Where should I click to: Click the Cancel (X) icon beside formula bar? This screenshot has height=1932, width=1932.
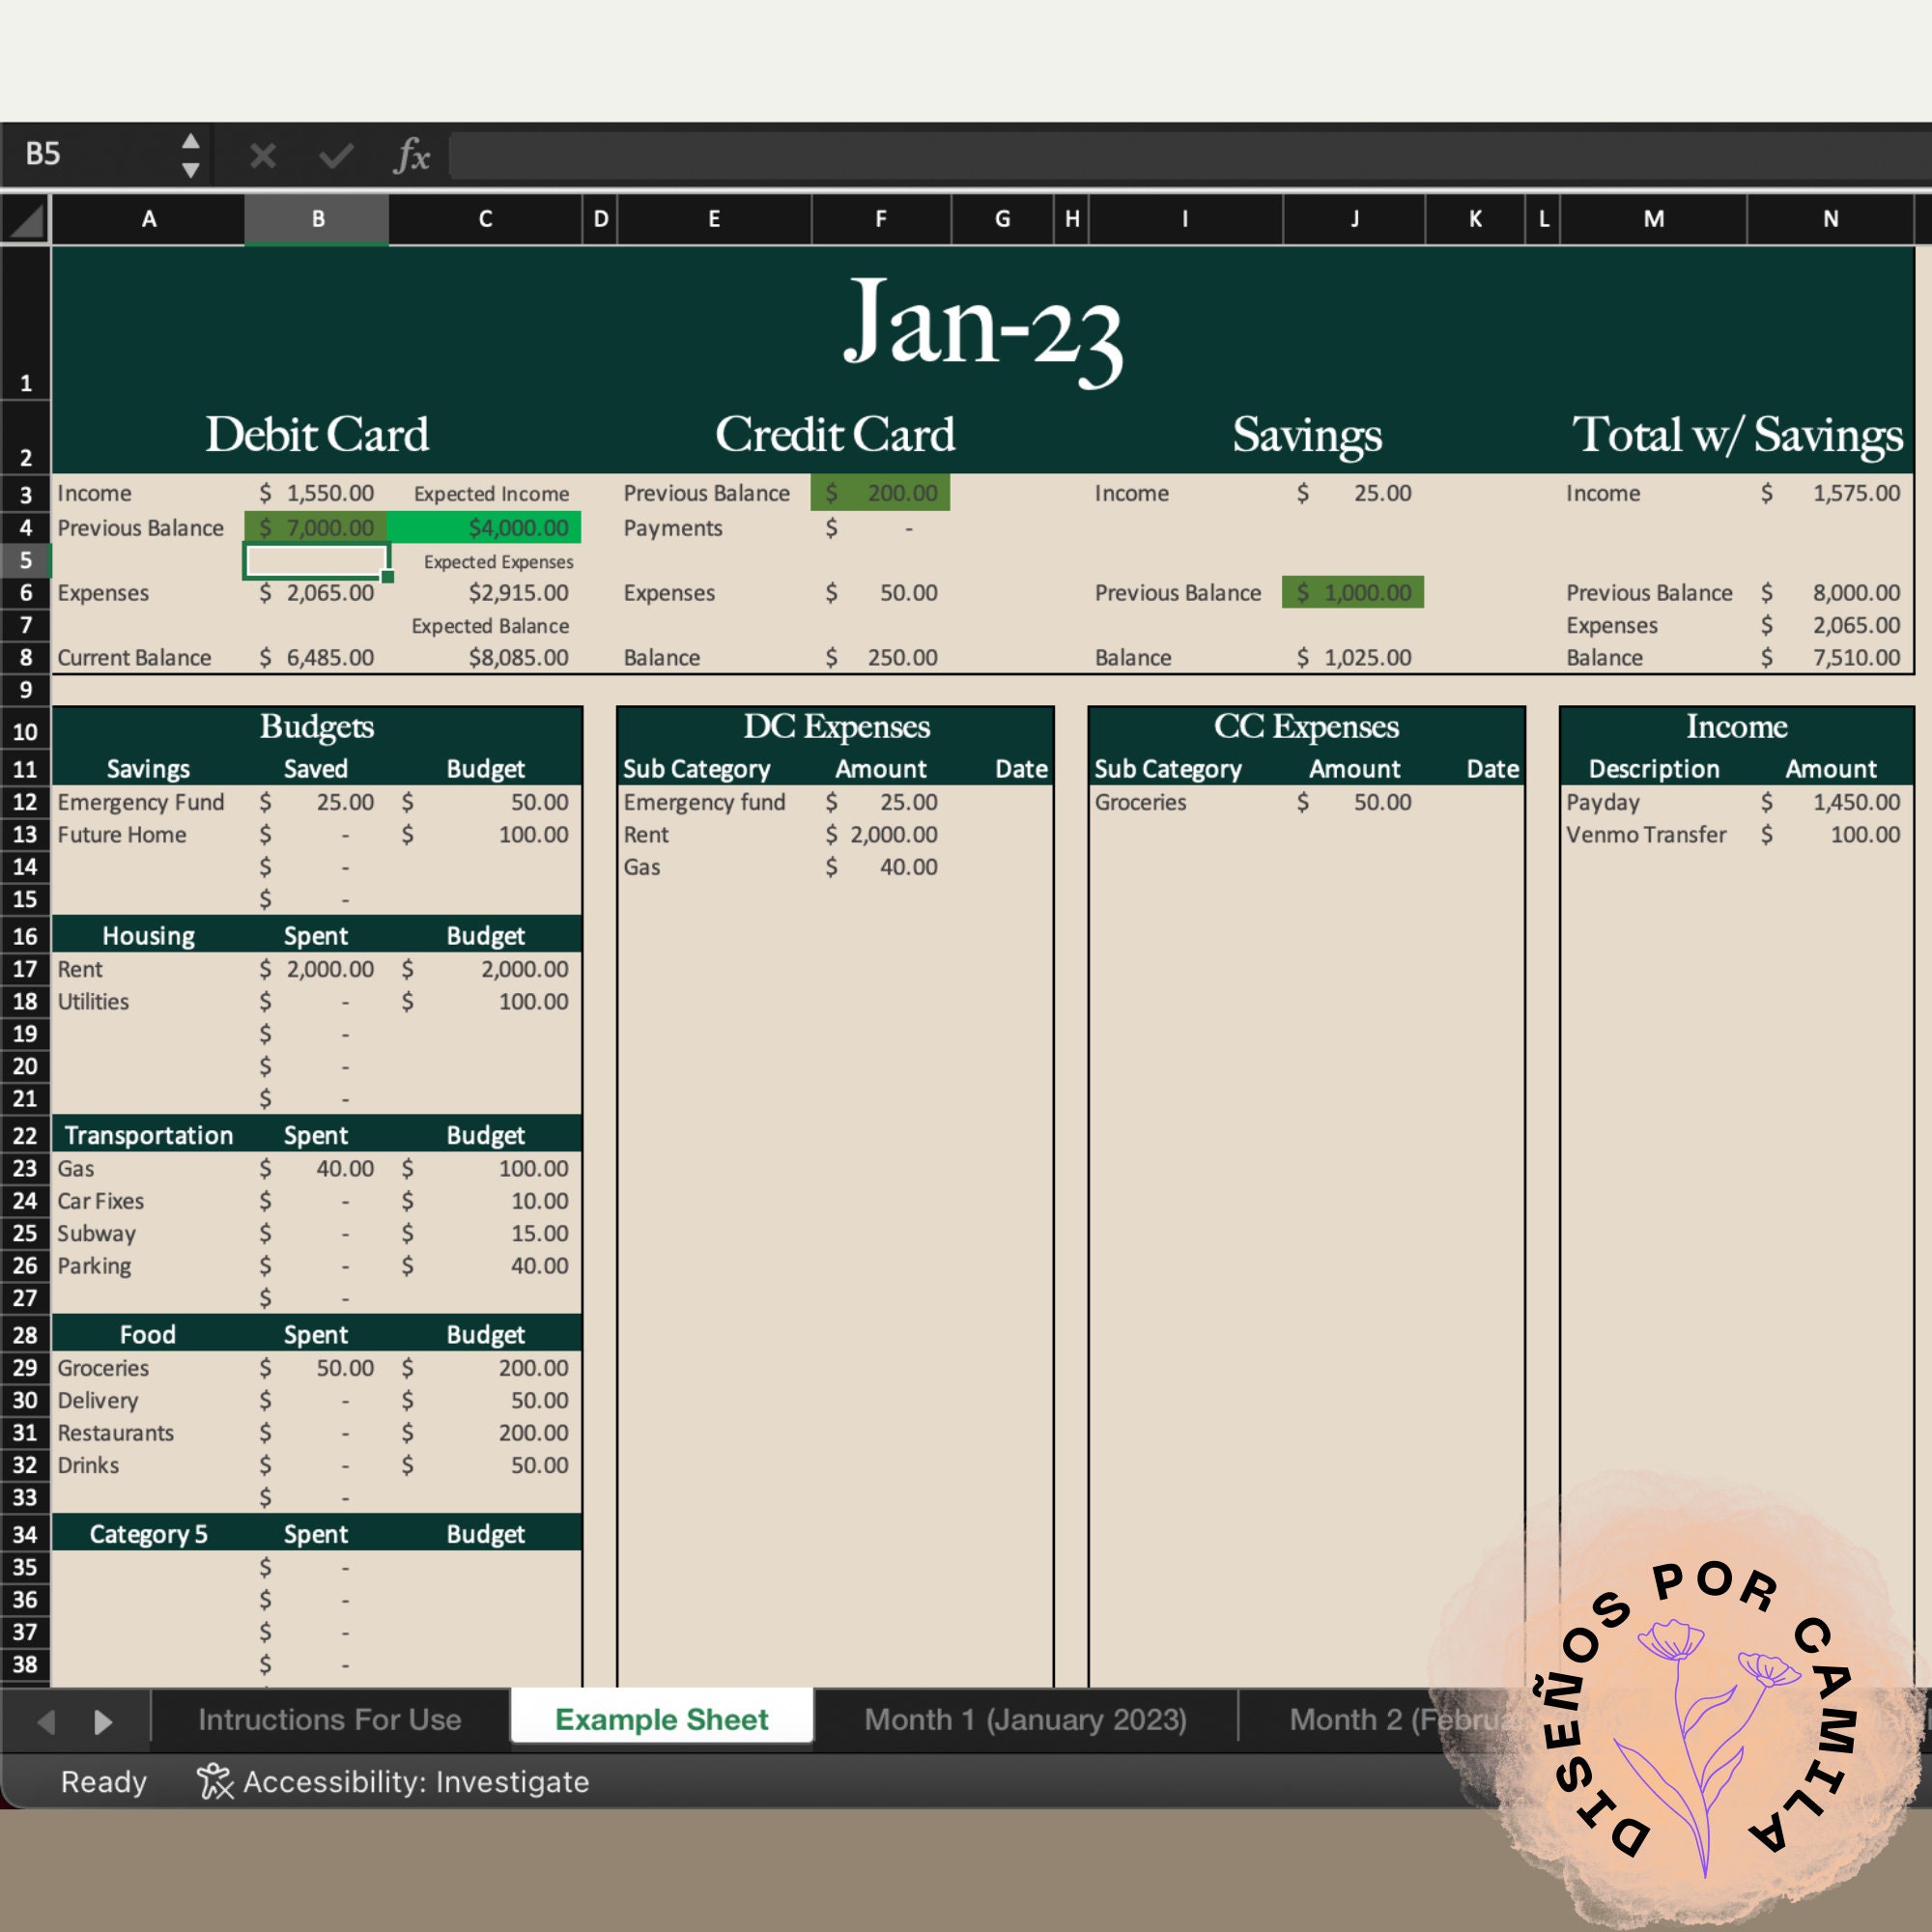click(262, 155)
